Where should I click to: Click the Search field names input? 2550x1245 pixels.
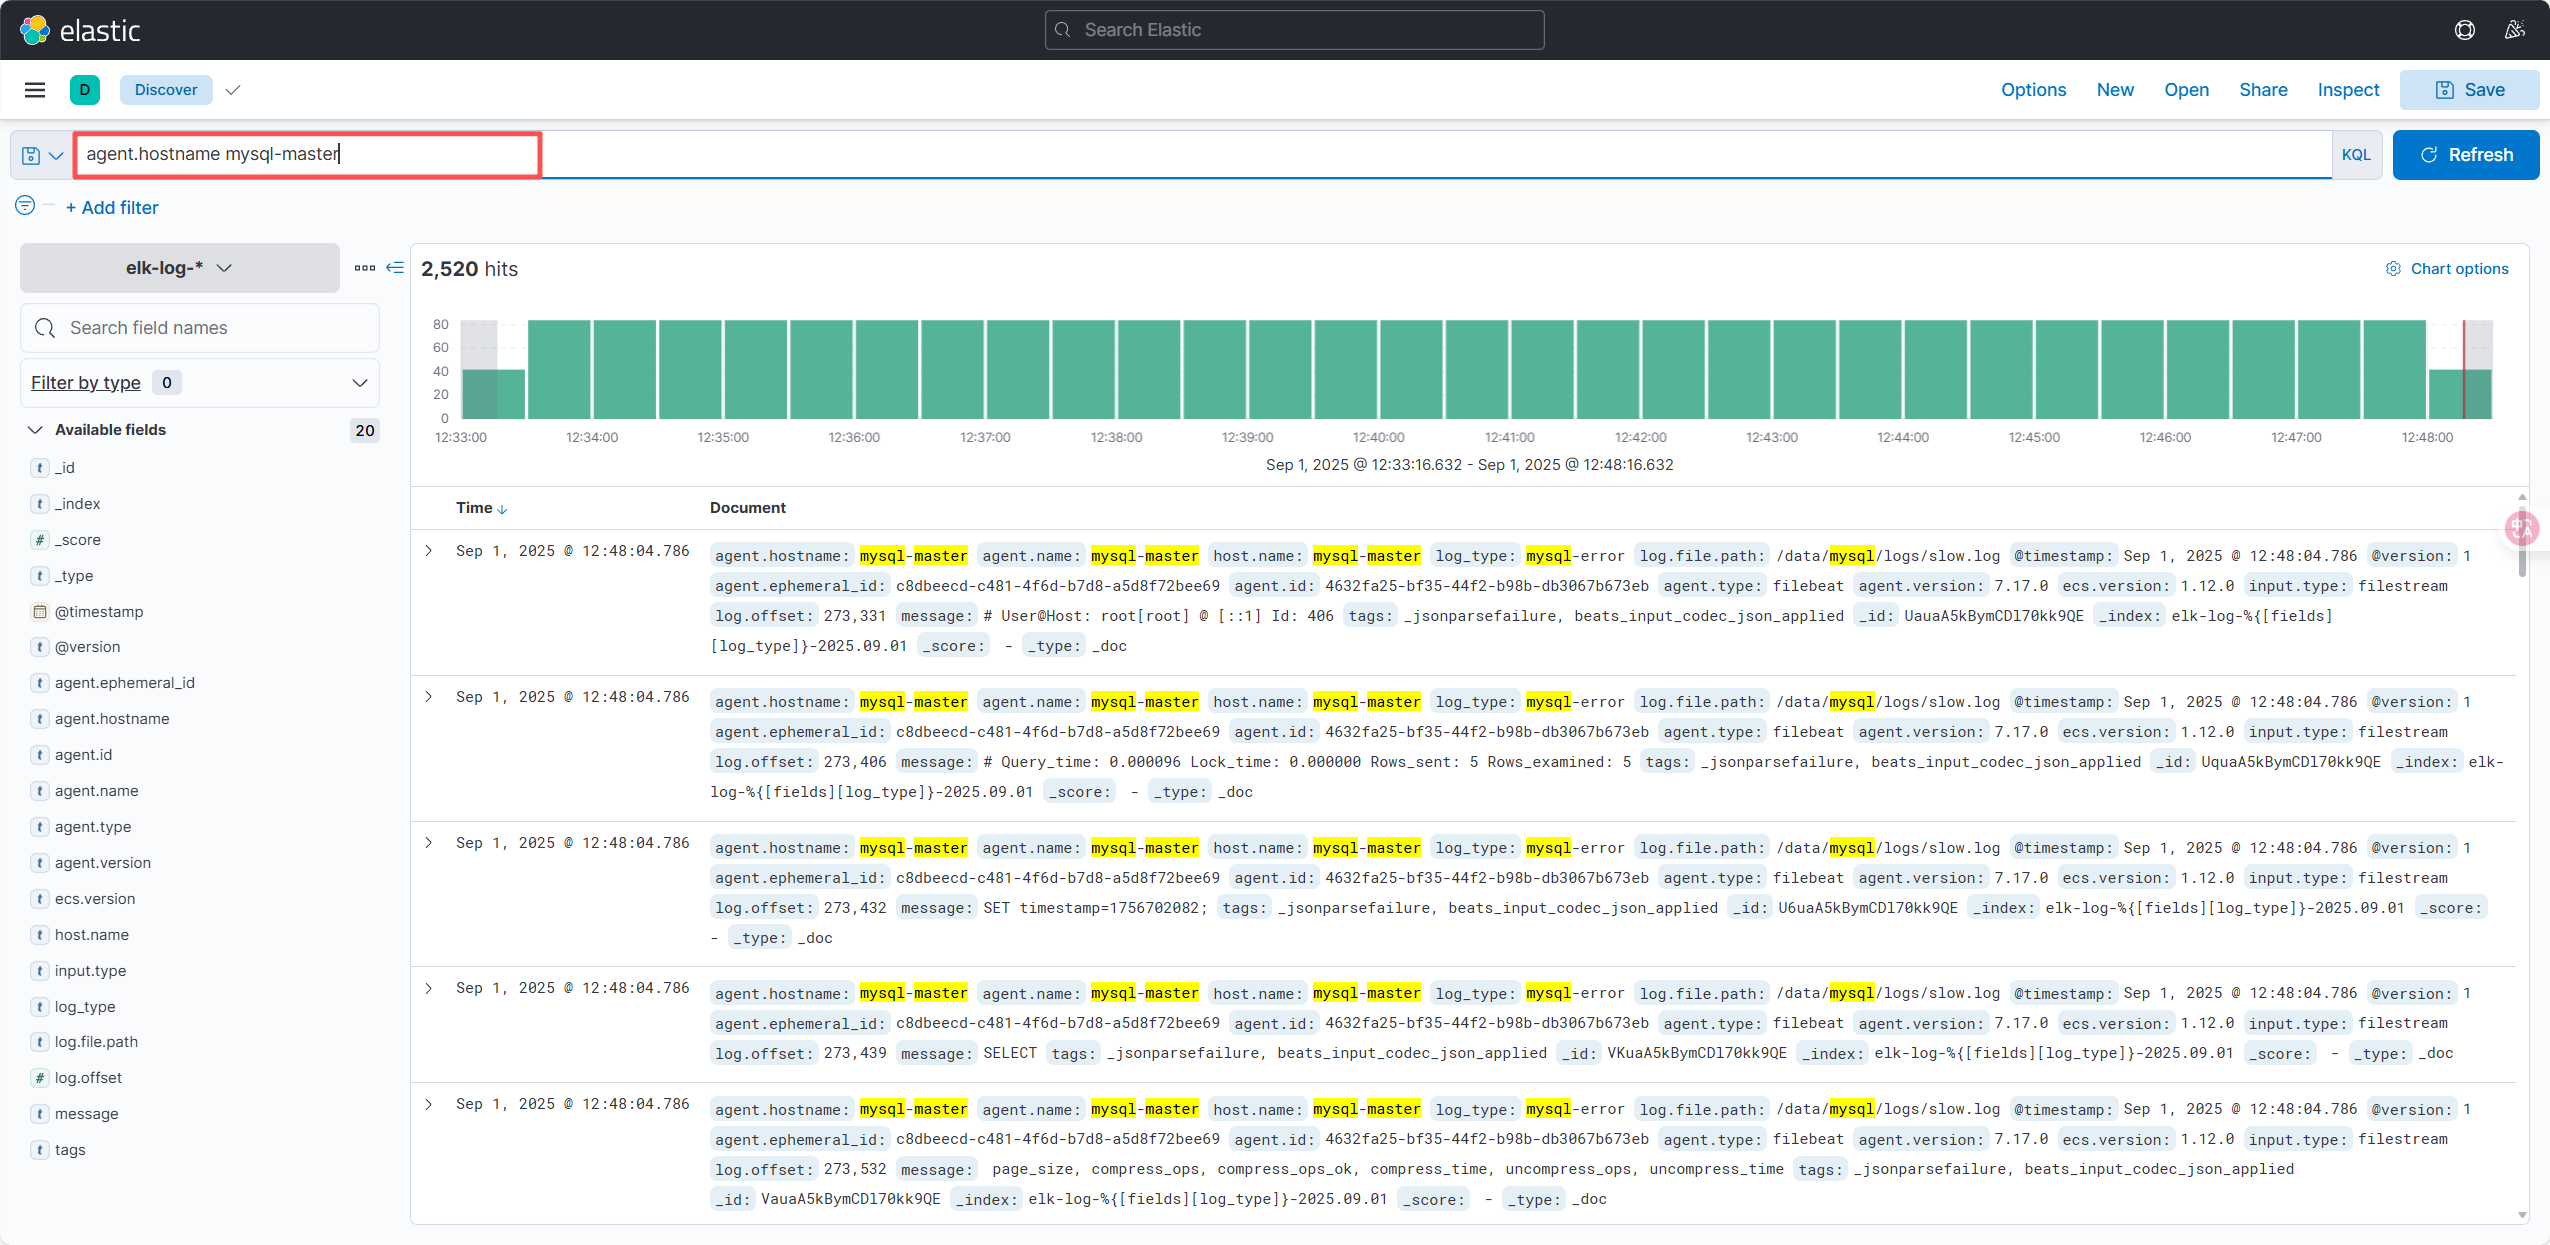click(x=200, y=328)
